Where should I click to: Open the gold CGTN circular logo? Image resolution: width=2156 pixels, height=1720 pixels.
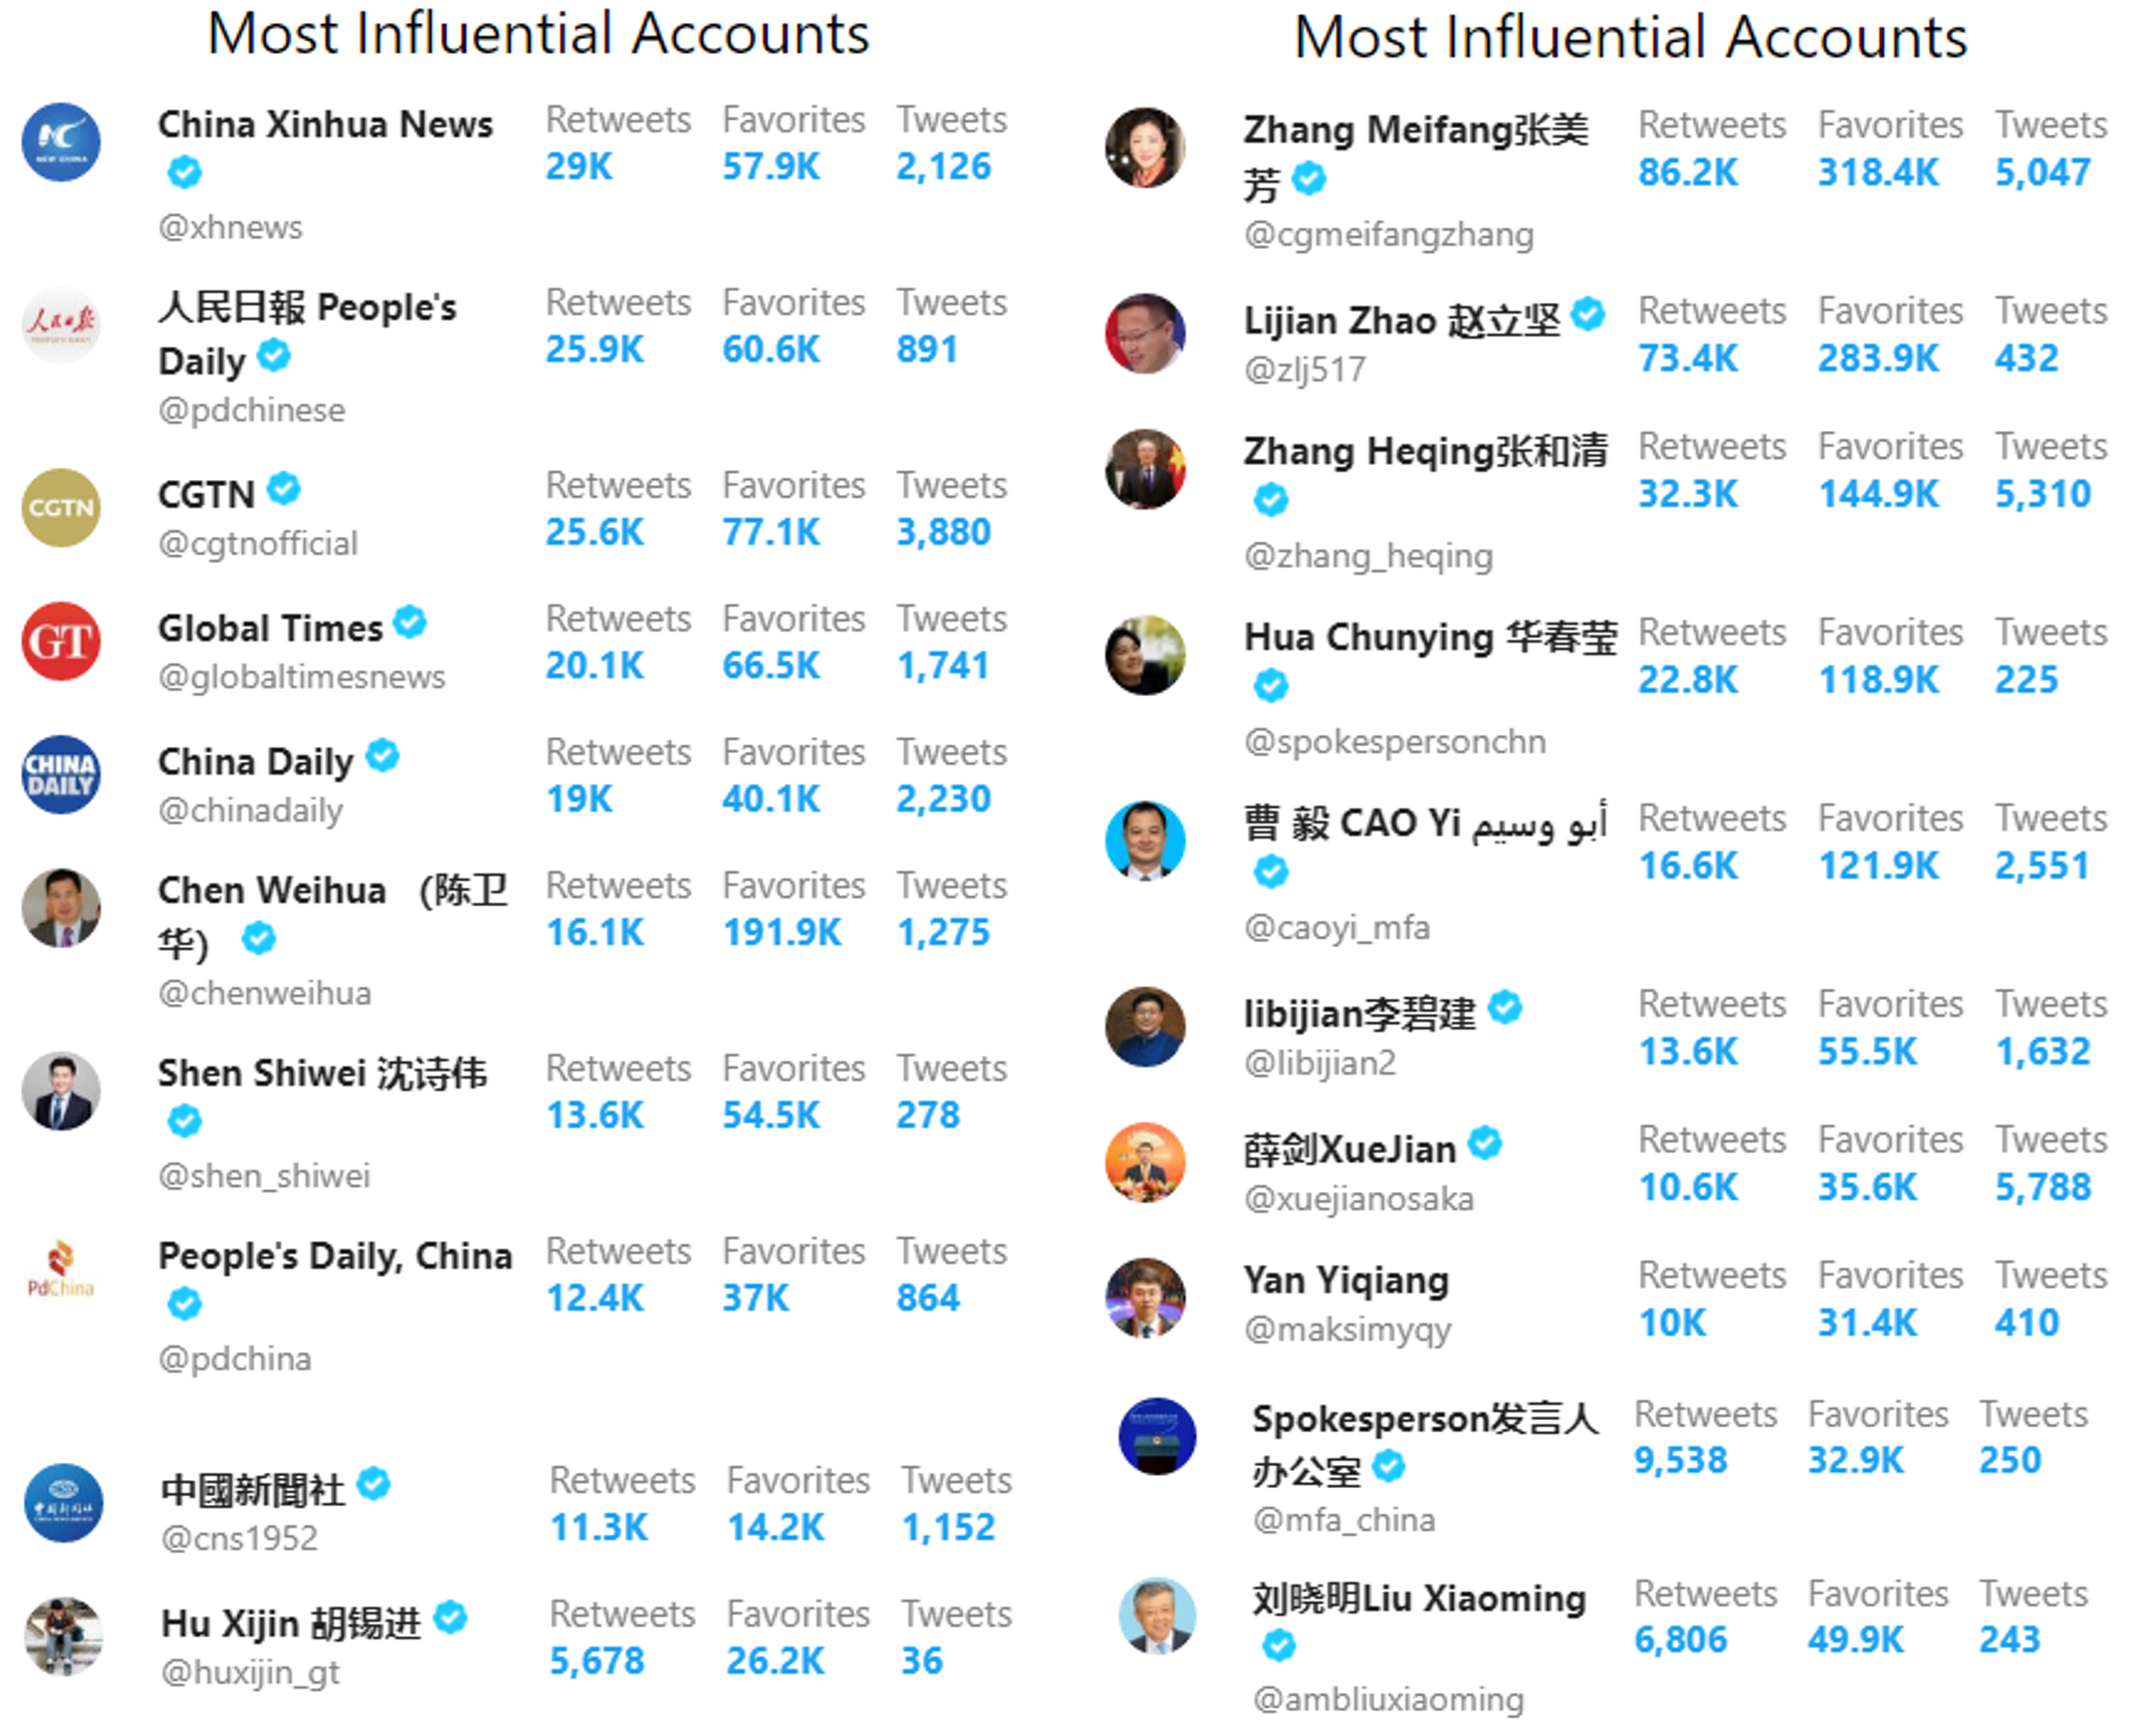(x=61, y=507)
